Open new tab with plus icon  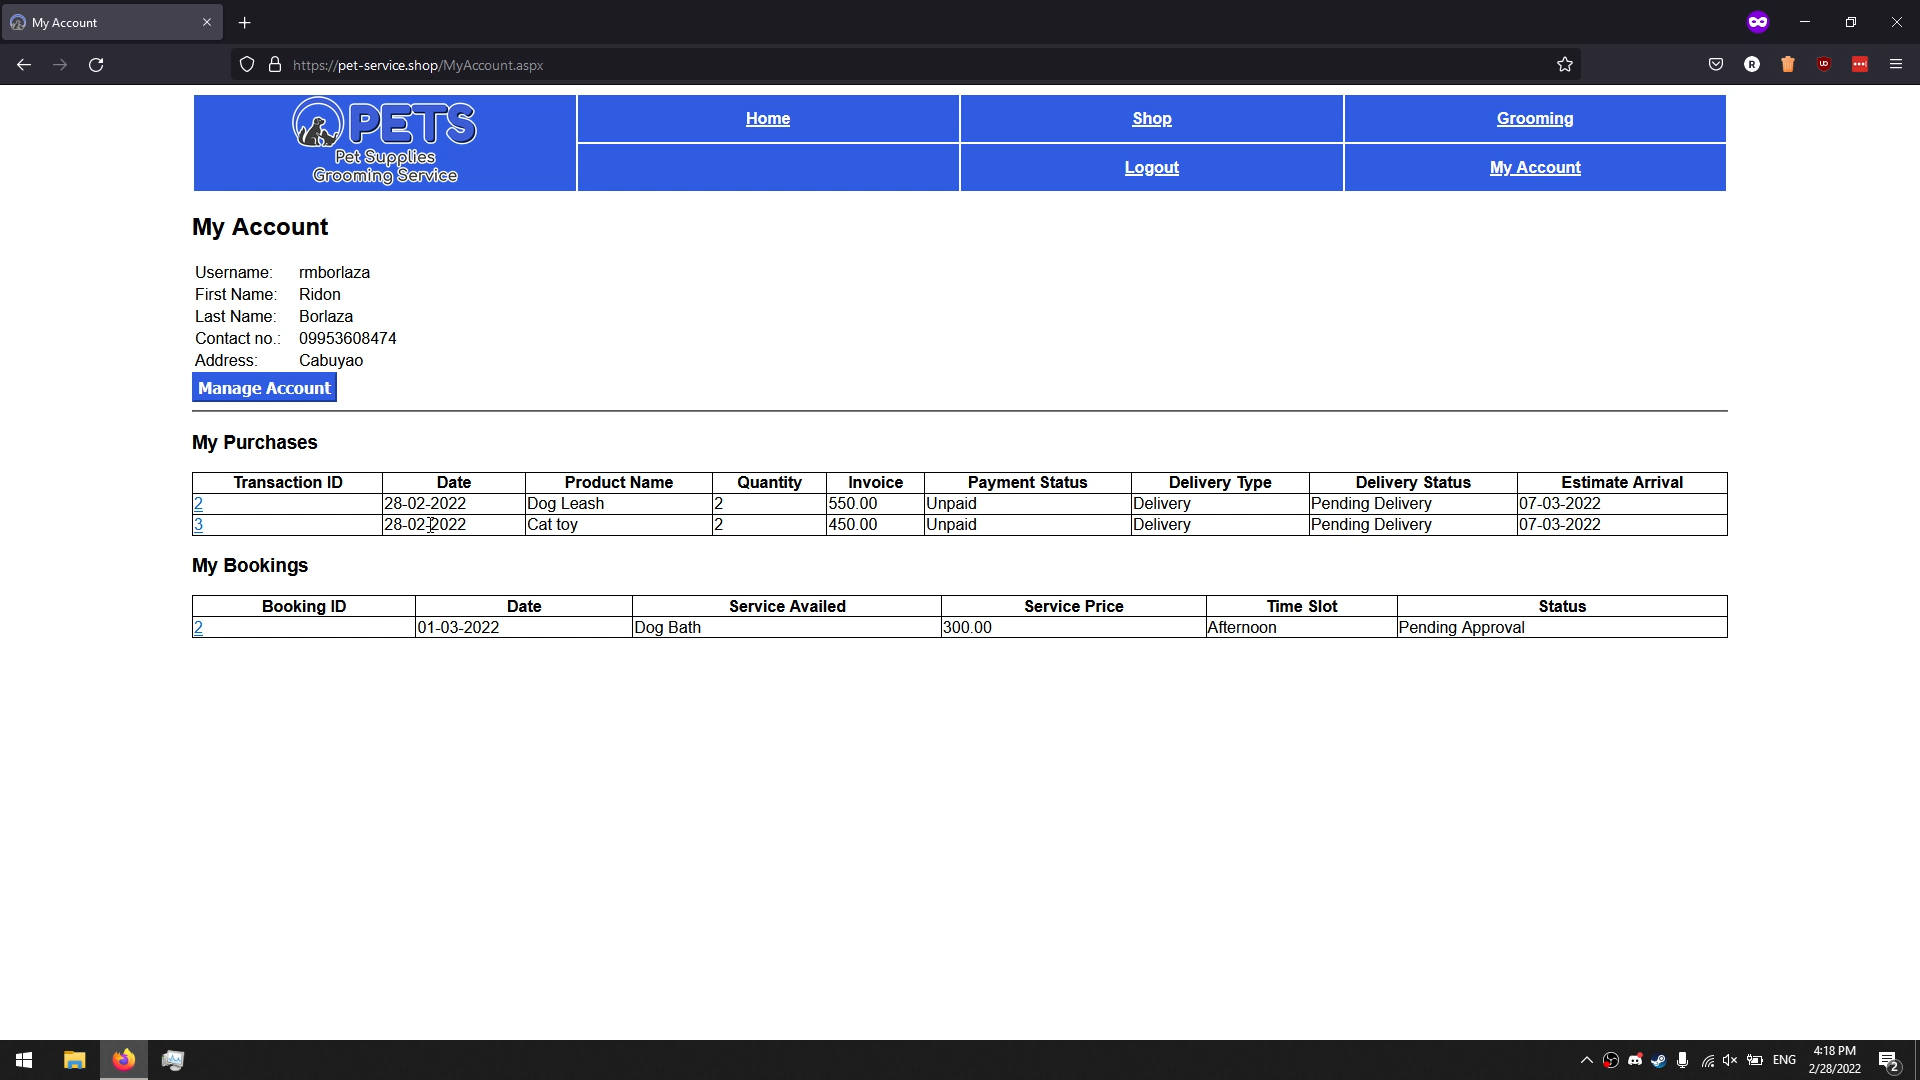(245, 22)
